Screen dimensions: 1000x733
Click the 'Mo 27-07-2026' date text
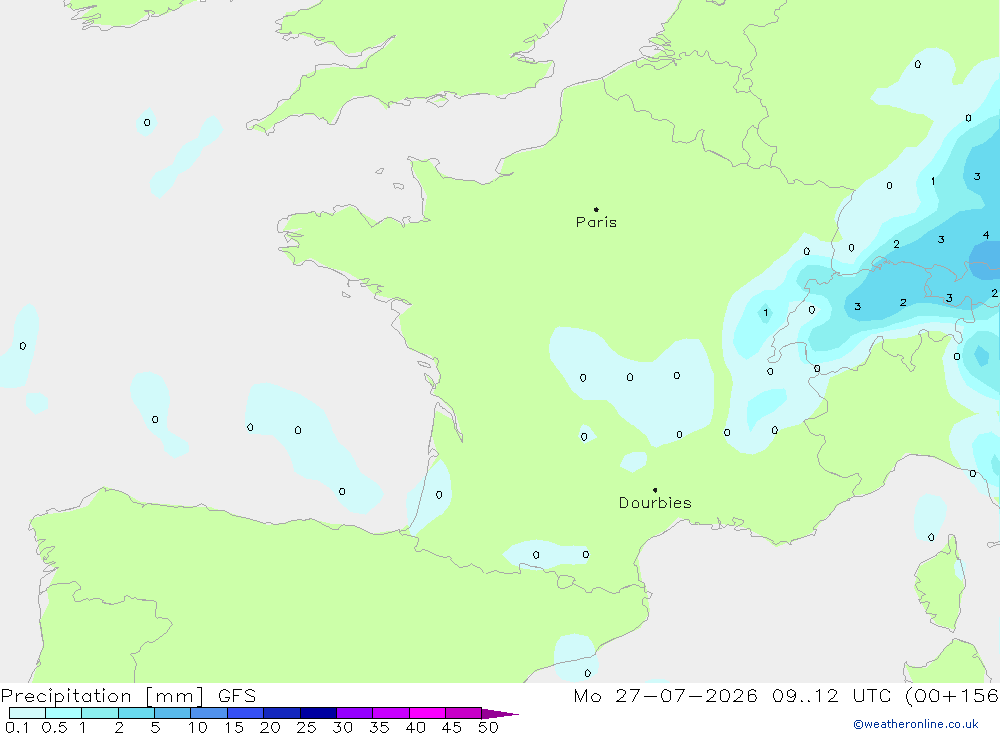pos(665,696)
